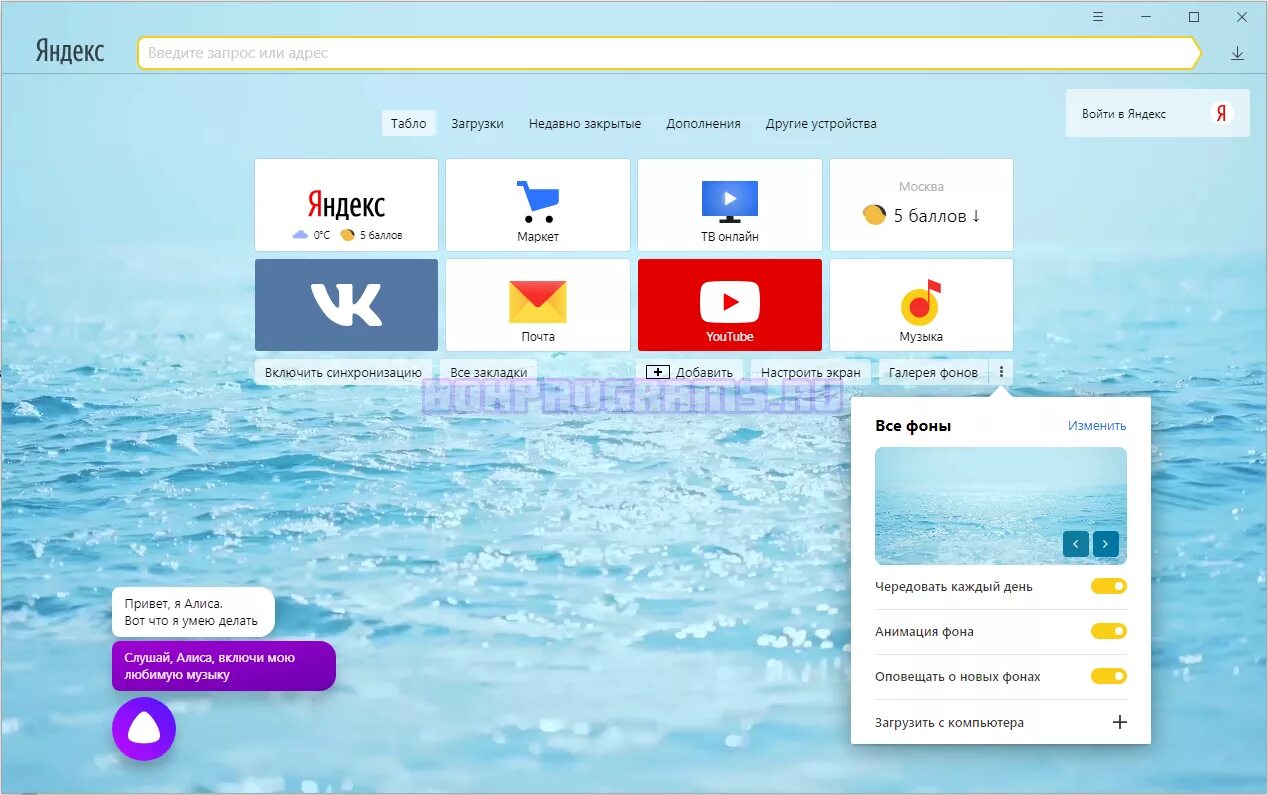
Task: Click Включить синхронизацию button
Action: (x=343, y=372)
